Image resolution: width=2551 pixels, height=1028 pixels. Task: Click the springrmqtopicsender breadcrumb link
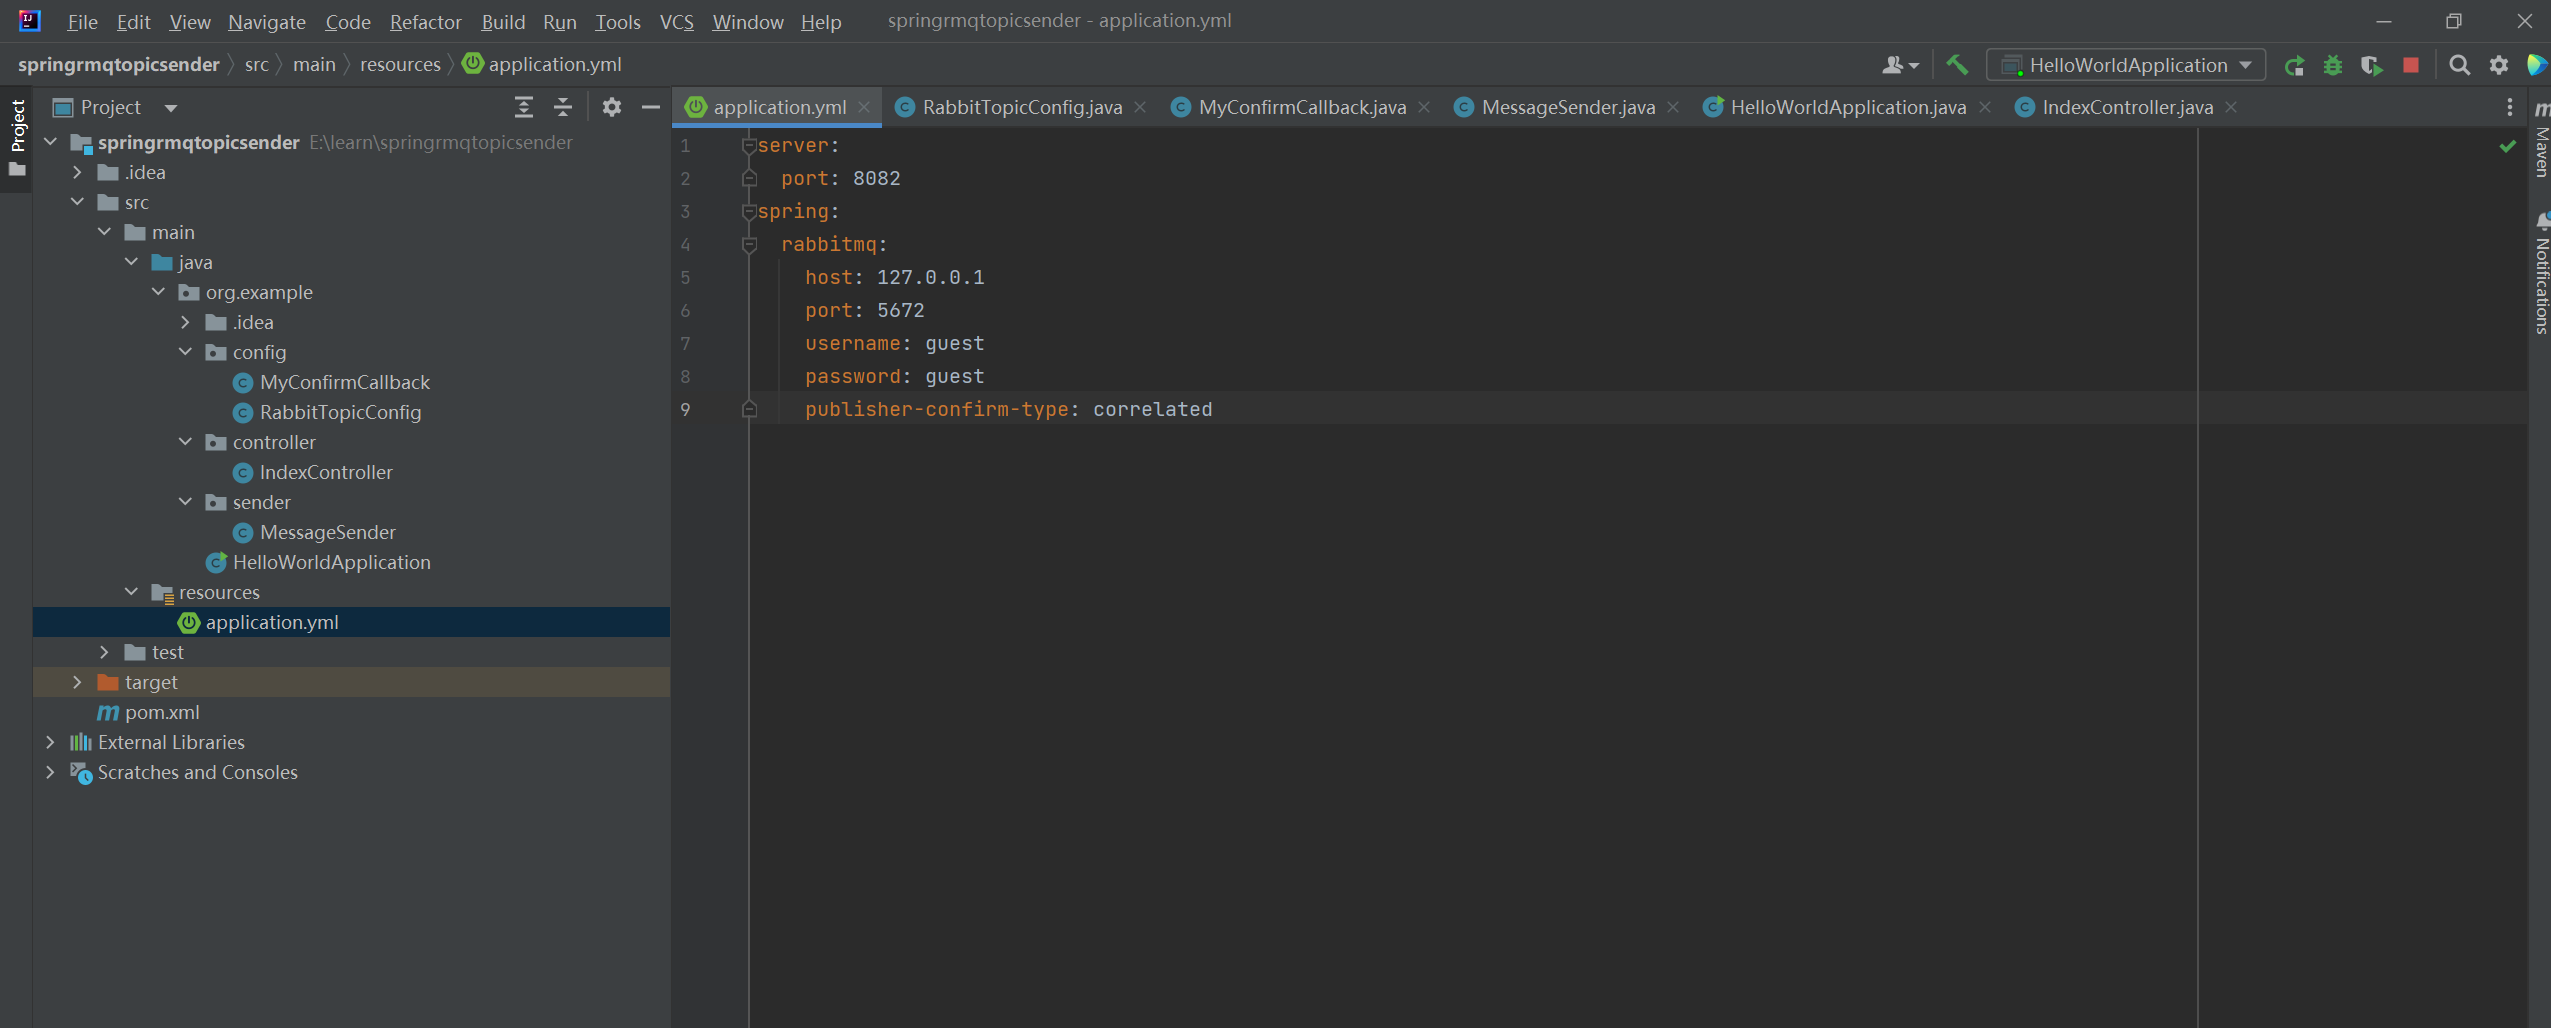coord(119,64)
